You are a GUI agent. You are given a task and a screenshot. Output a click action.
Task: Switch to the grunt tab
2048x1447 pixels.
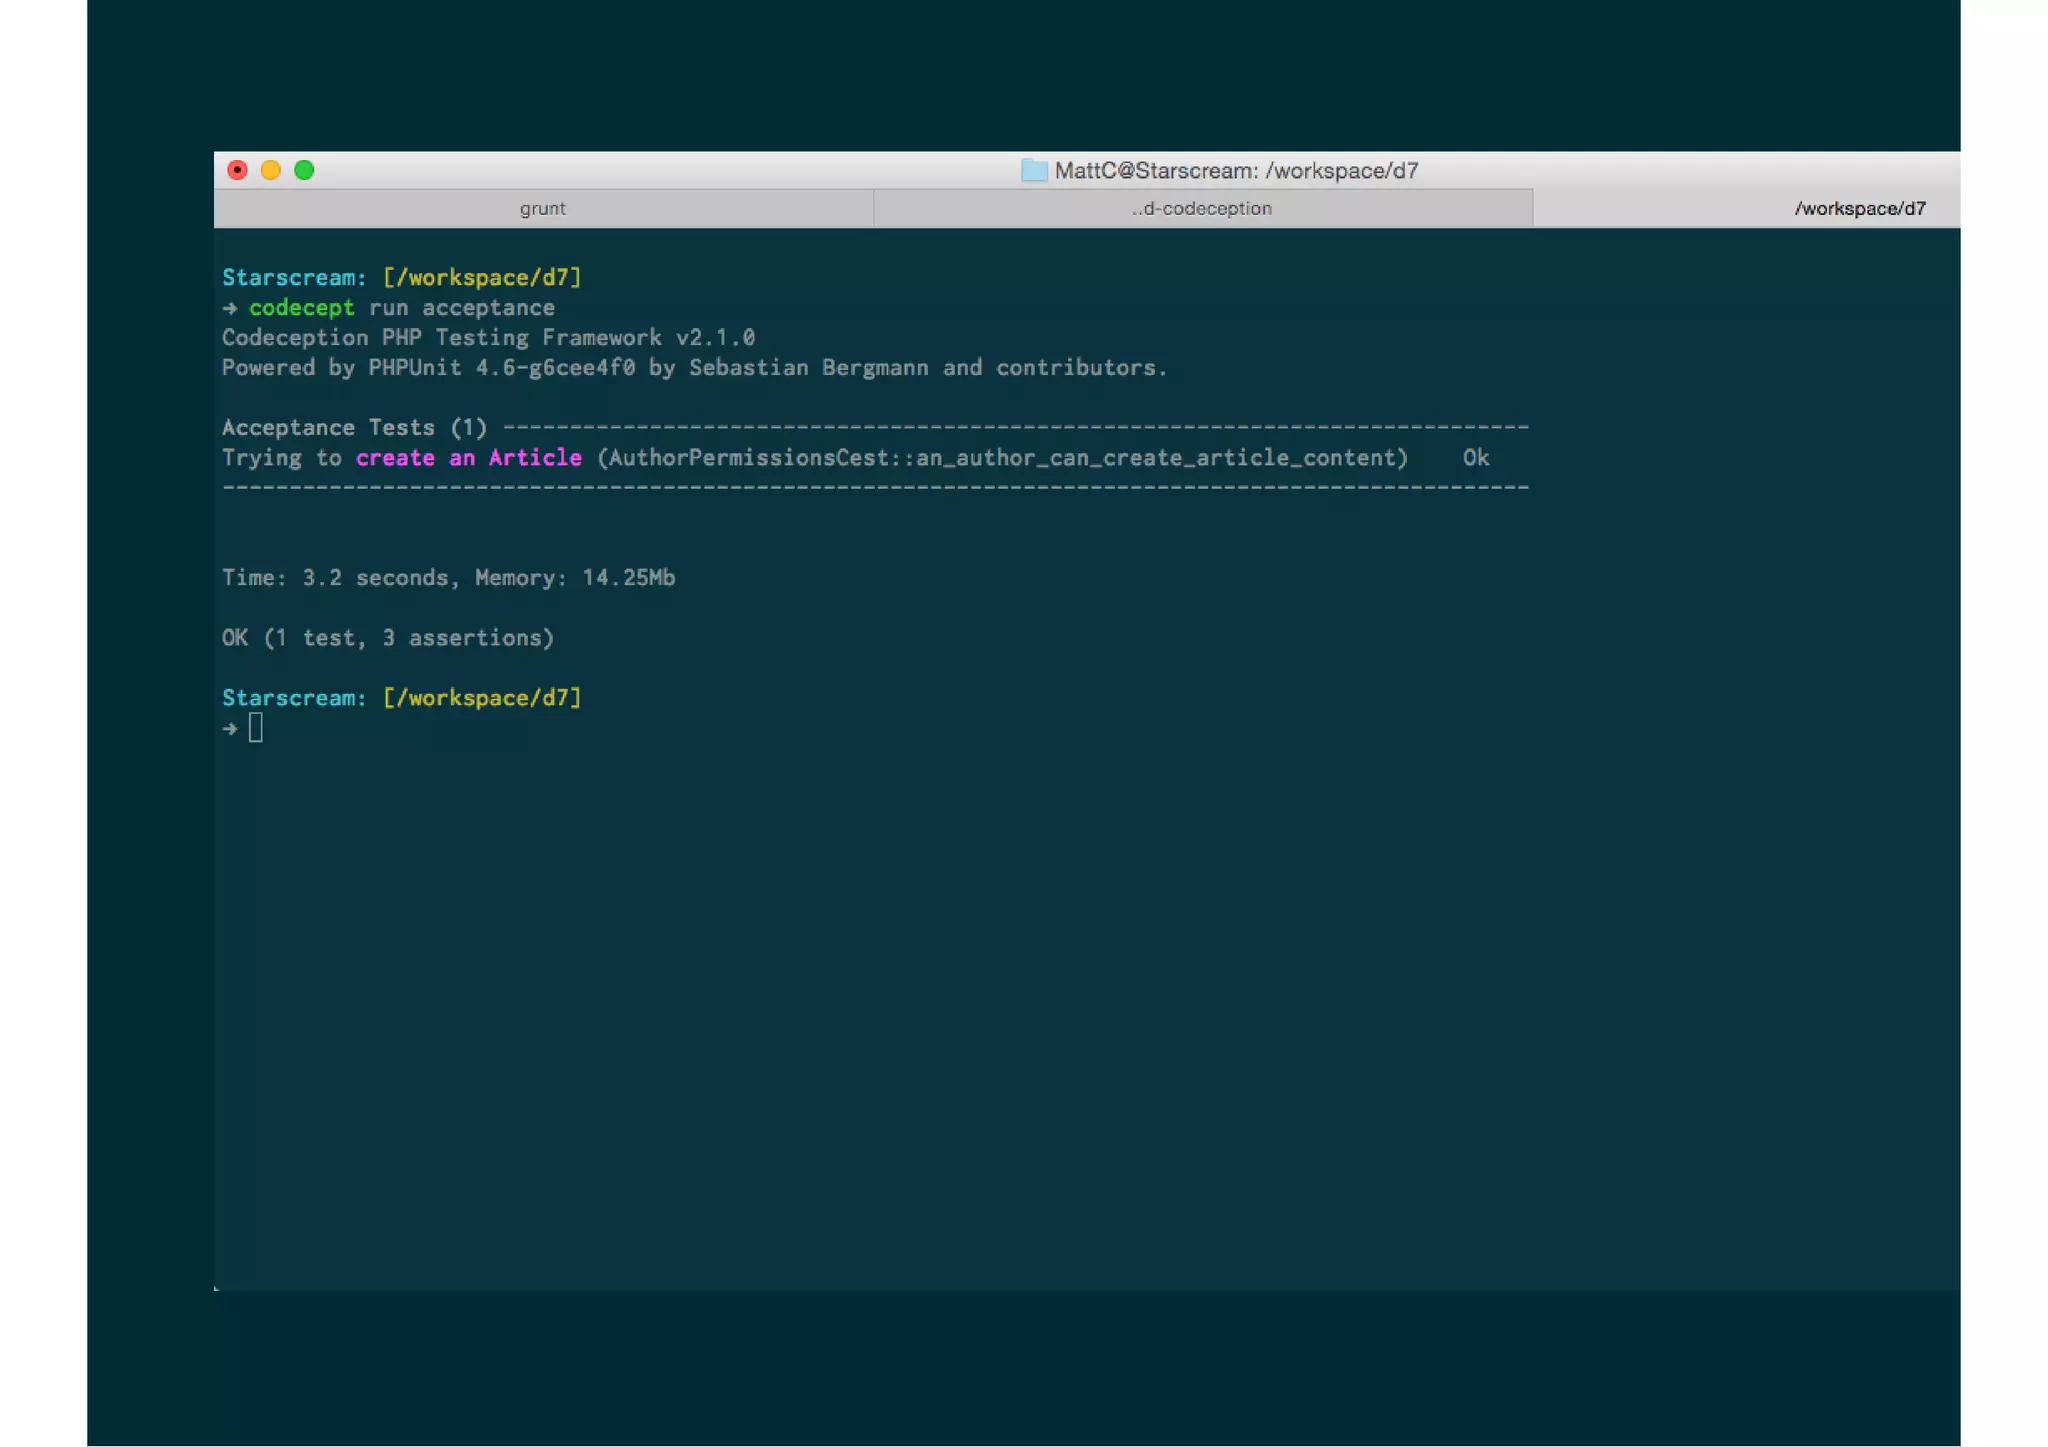click(x=543, y=208)
